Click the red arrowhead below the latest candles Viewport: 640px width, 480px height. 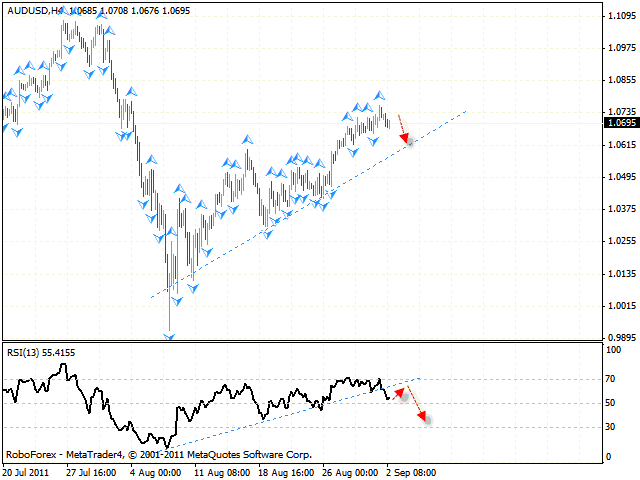pos(407,141)
